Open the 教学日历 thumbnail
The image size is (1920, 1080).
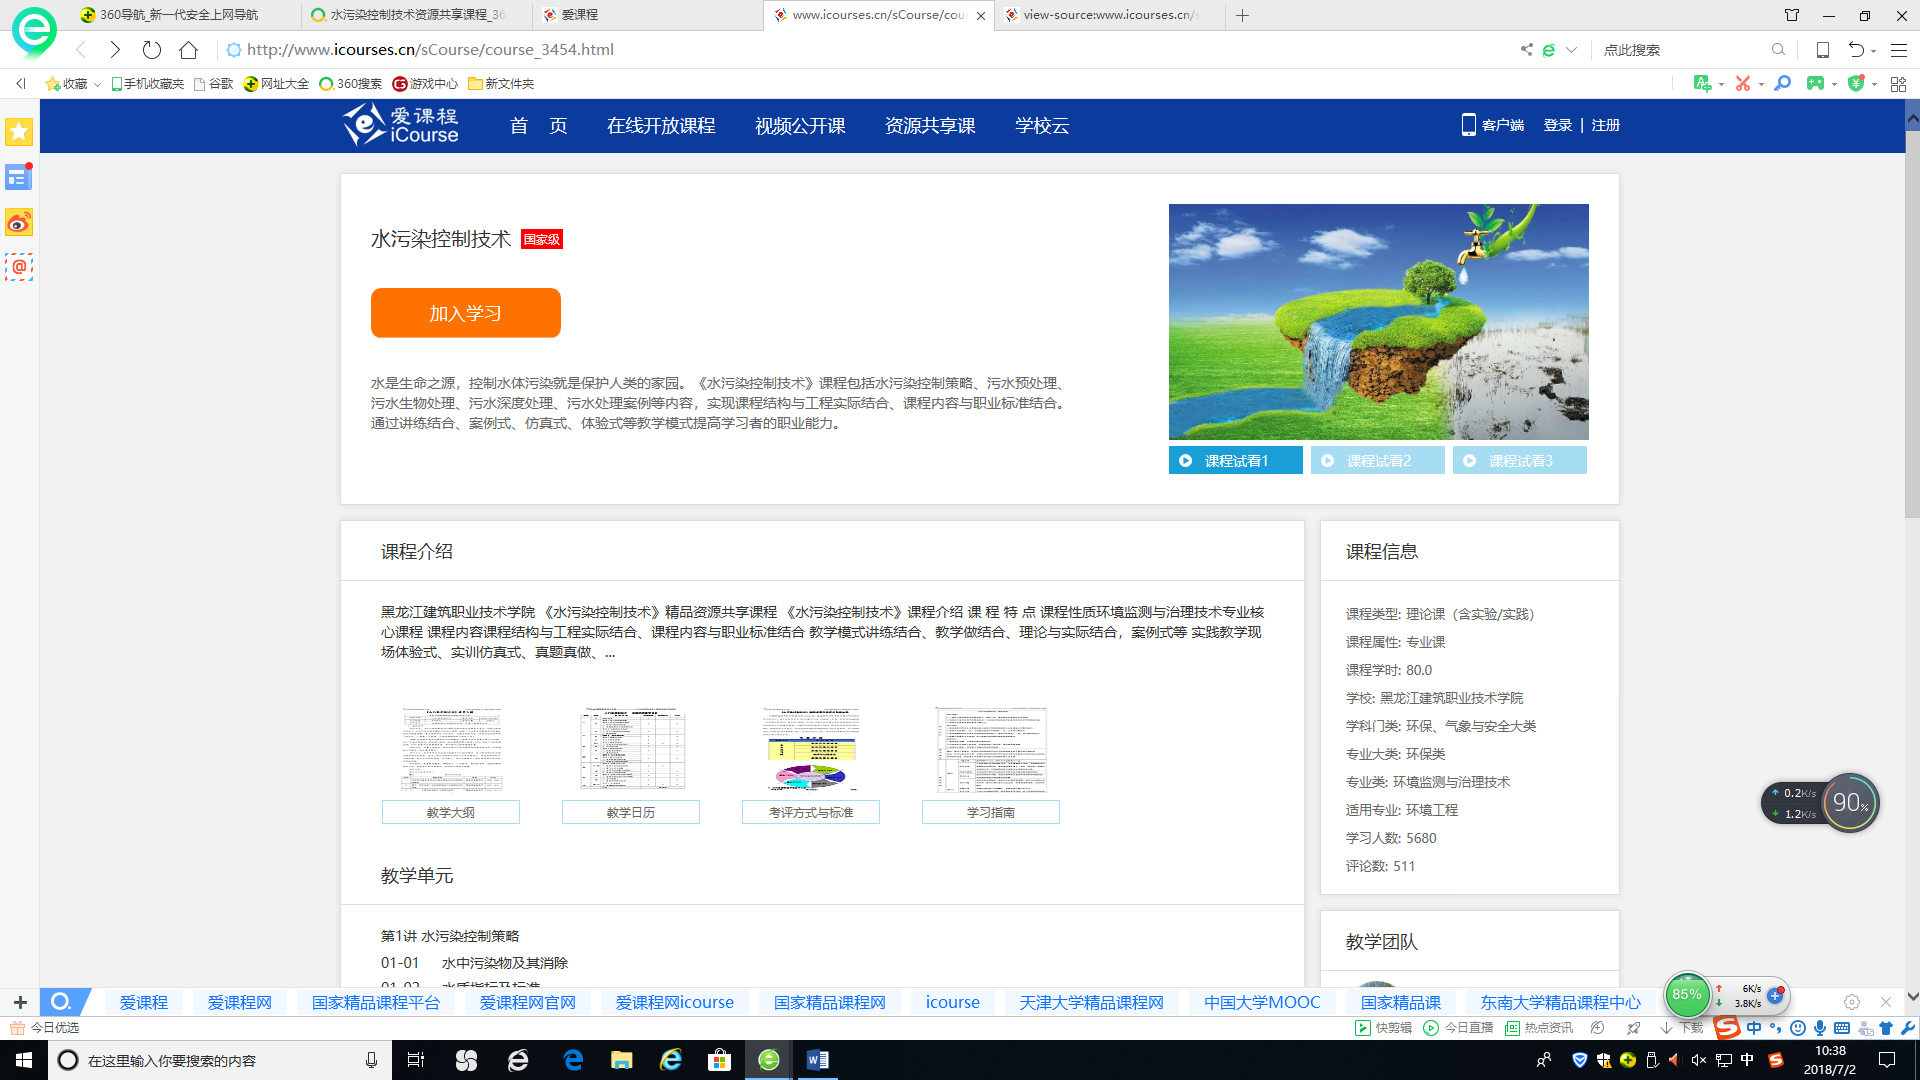pos(631,750)
